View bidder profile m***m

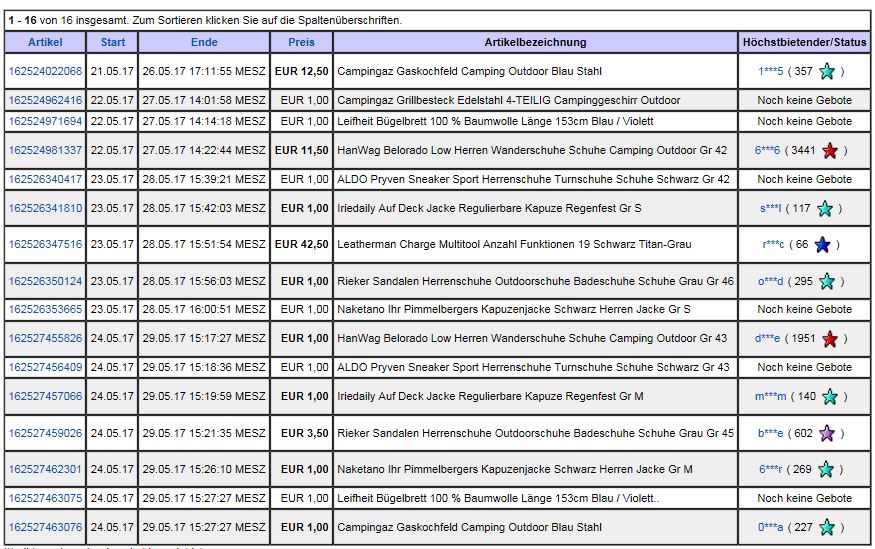tap(771, 396)
